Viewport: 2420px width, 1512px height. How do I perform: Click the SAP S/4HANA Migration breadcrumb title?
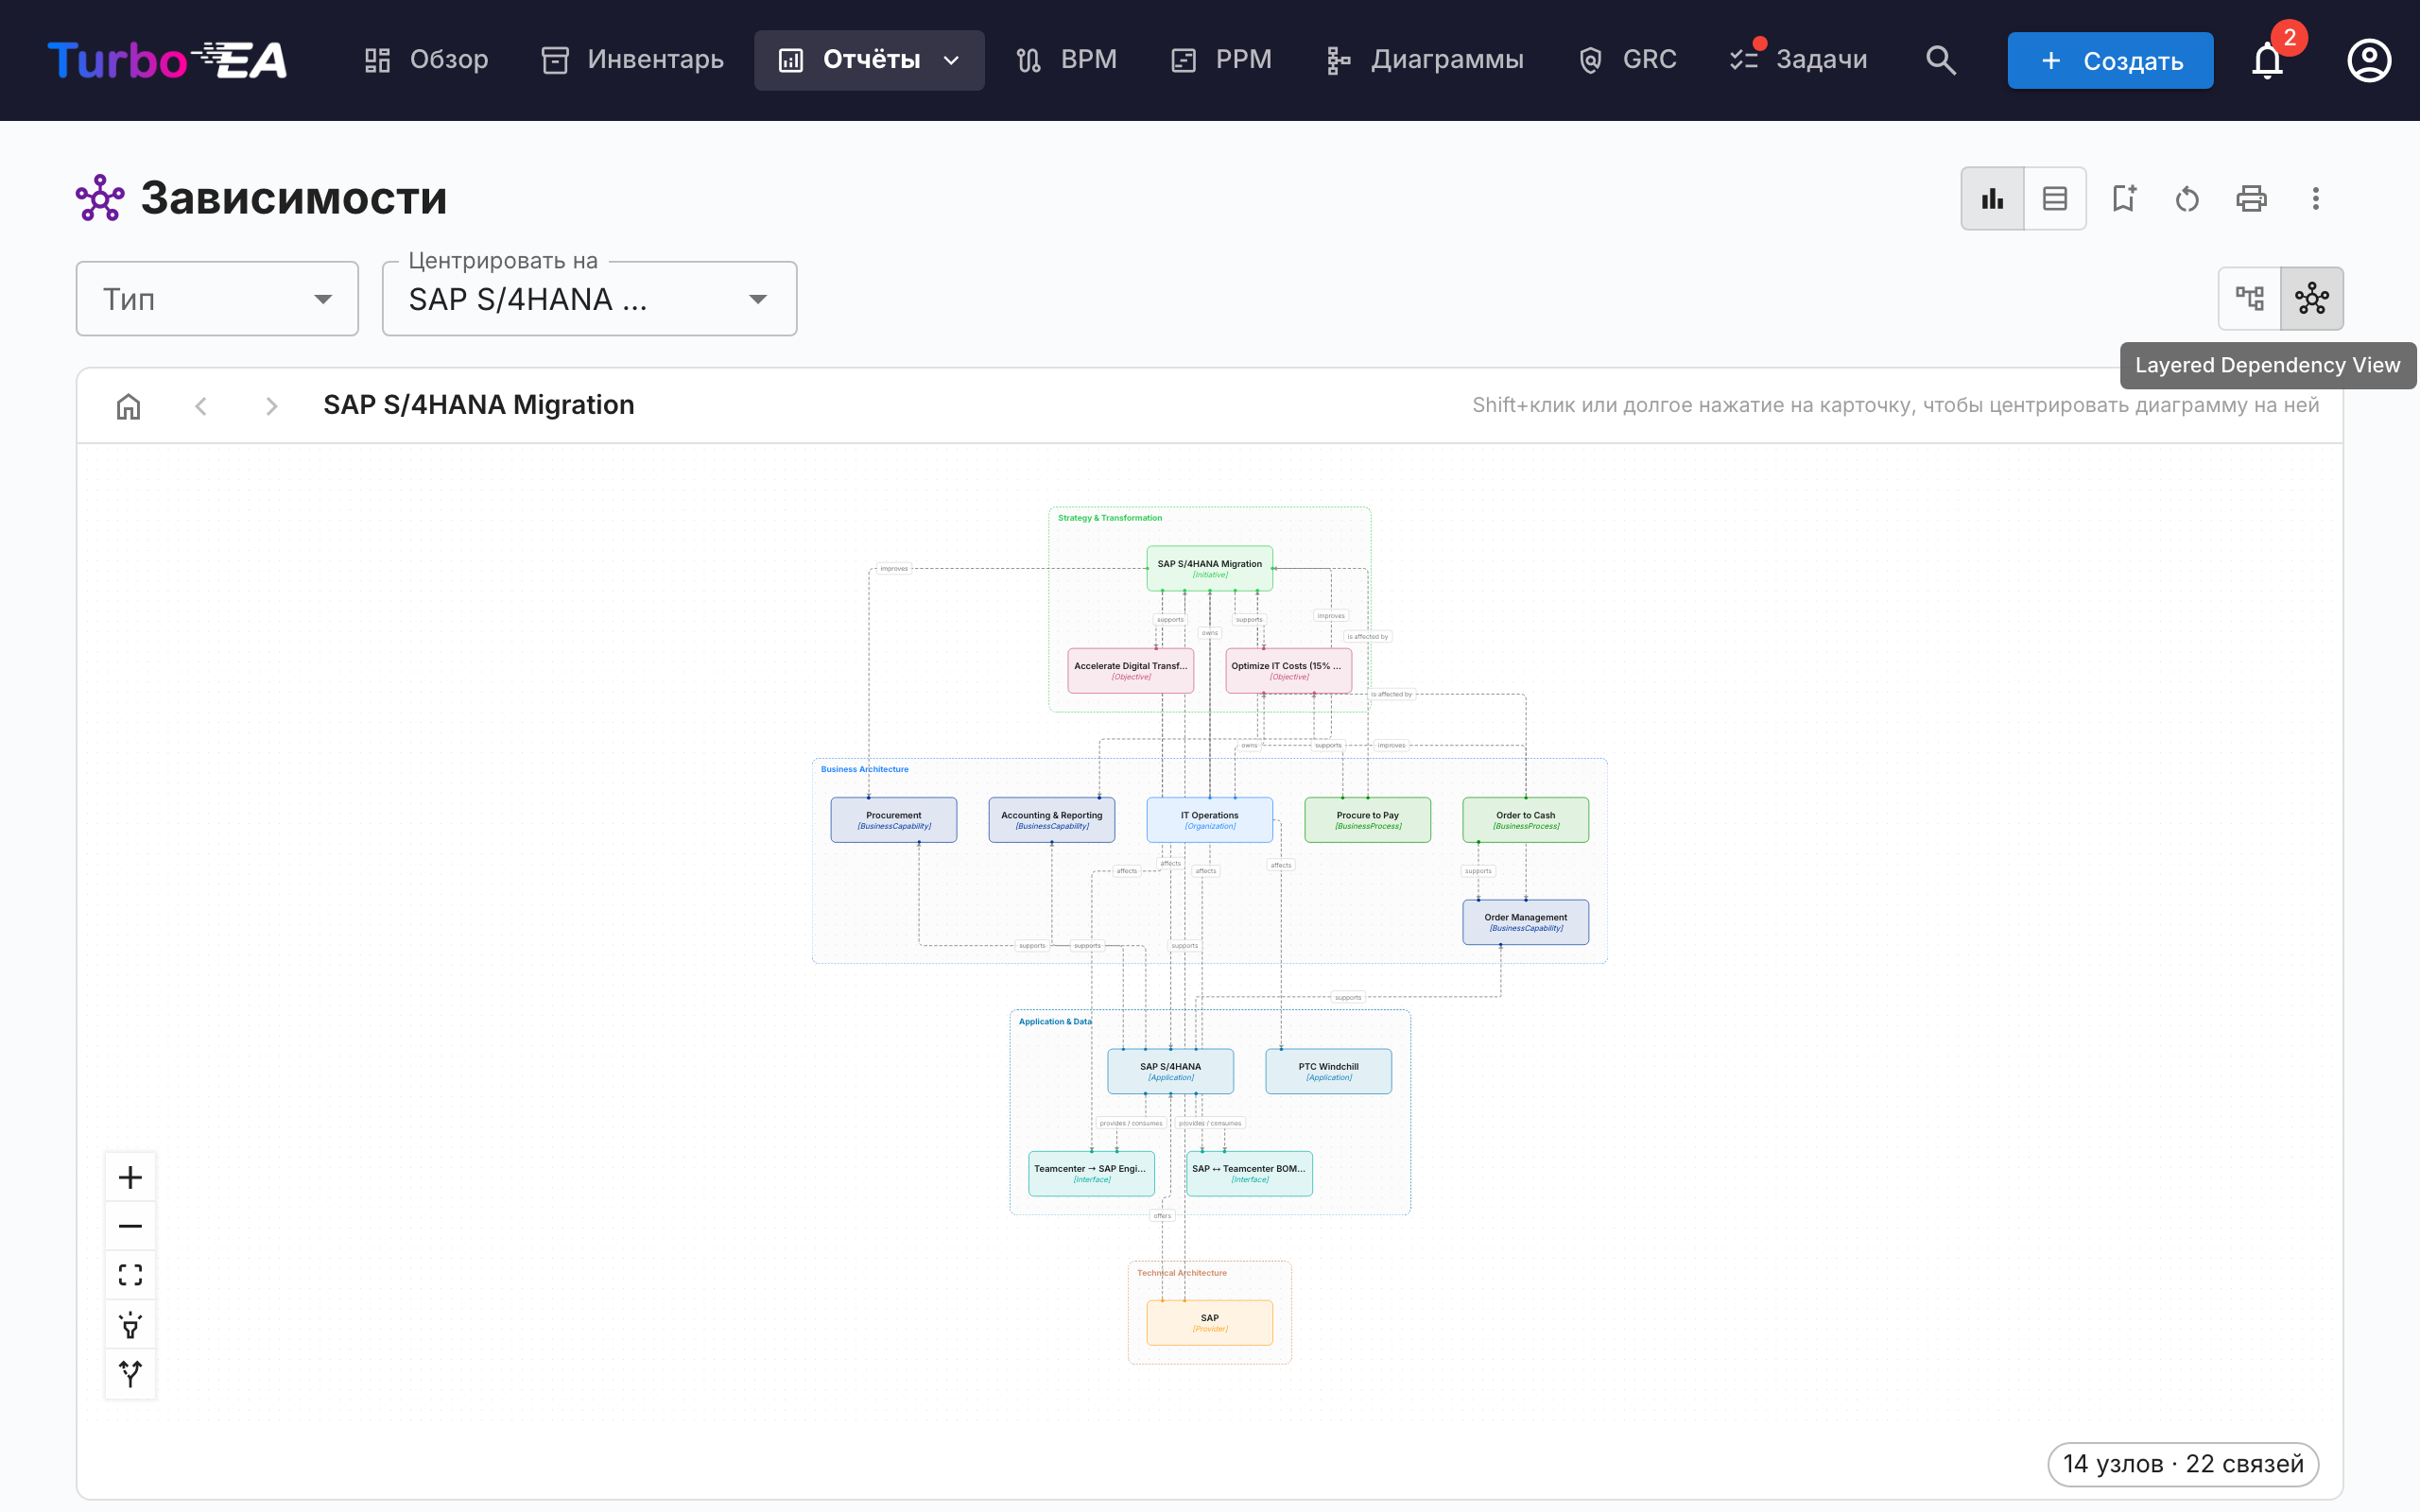click(478, 405)
